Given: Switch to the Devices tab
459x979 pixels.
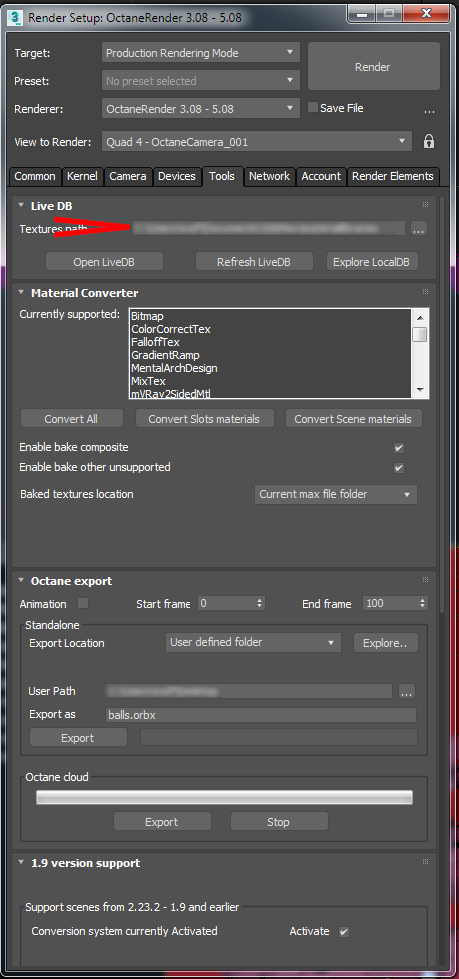Looking at the screenshot, I should point(177,177).
